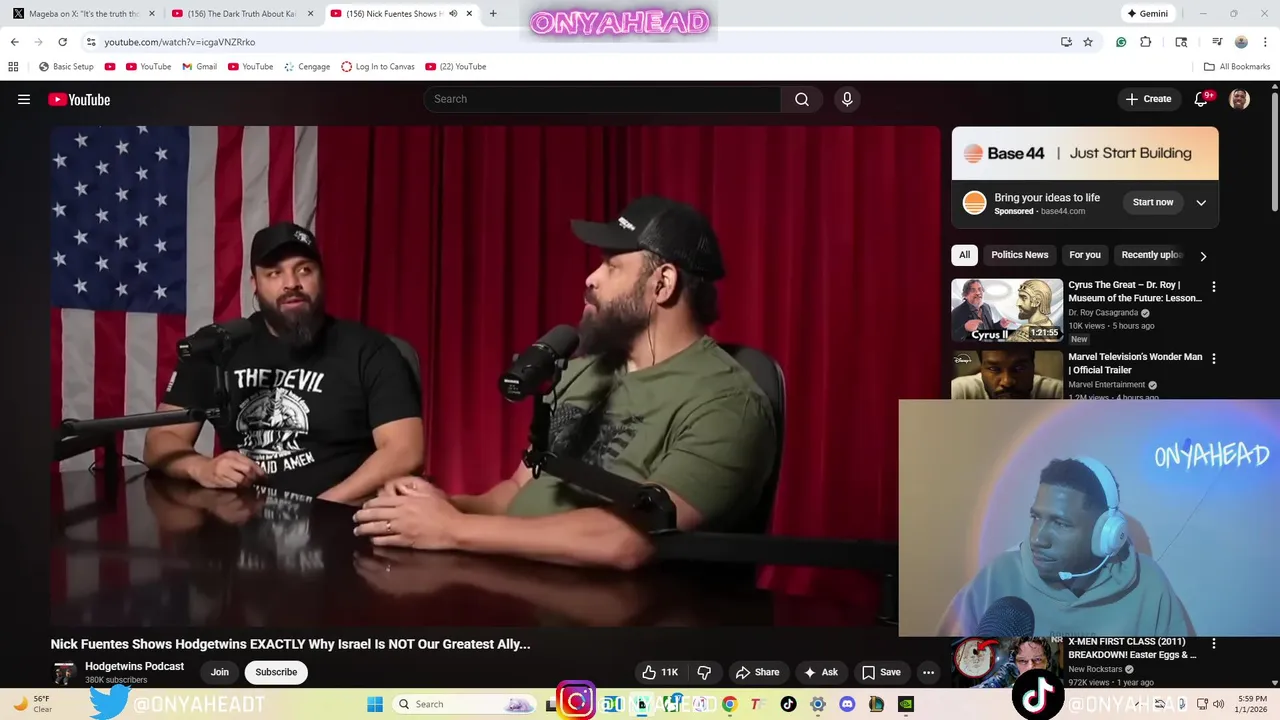Open the Basic Setup bookmark
Viewport: 1280px width, 720px height.
click(66, 66)
